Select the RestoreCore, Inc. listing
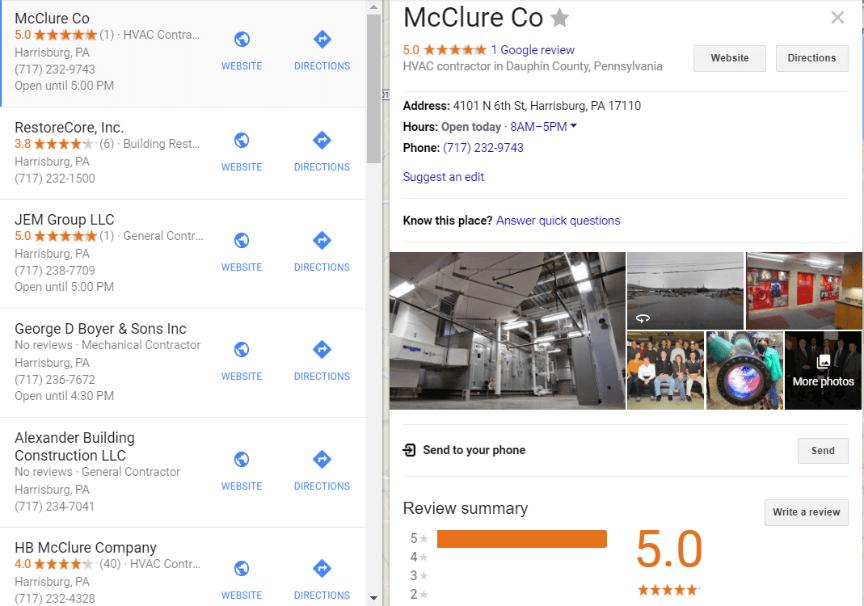 pyautogui.click(x=182, y=153)
